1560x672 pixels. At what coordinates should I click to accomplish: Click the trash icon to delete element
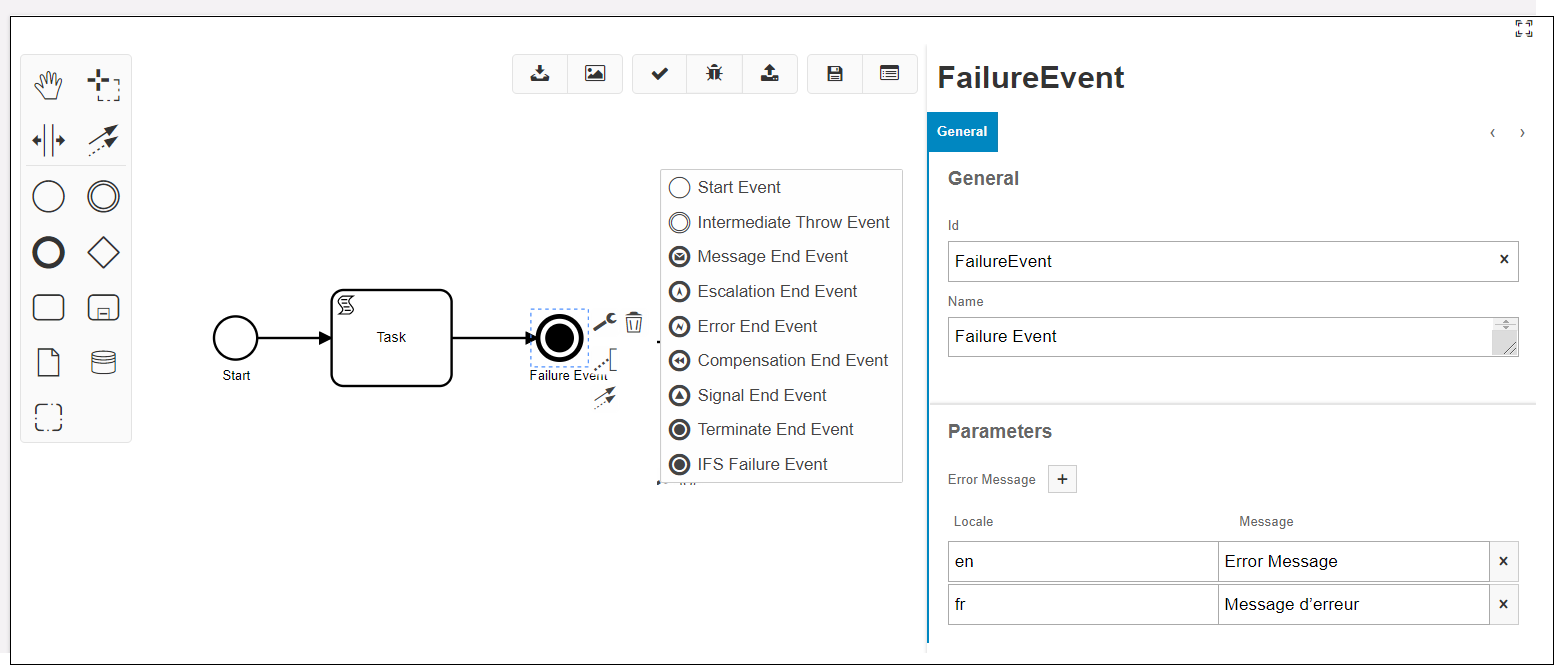(x=633, y=322)
